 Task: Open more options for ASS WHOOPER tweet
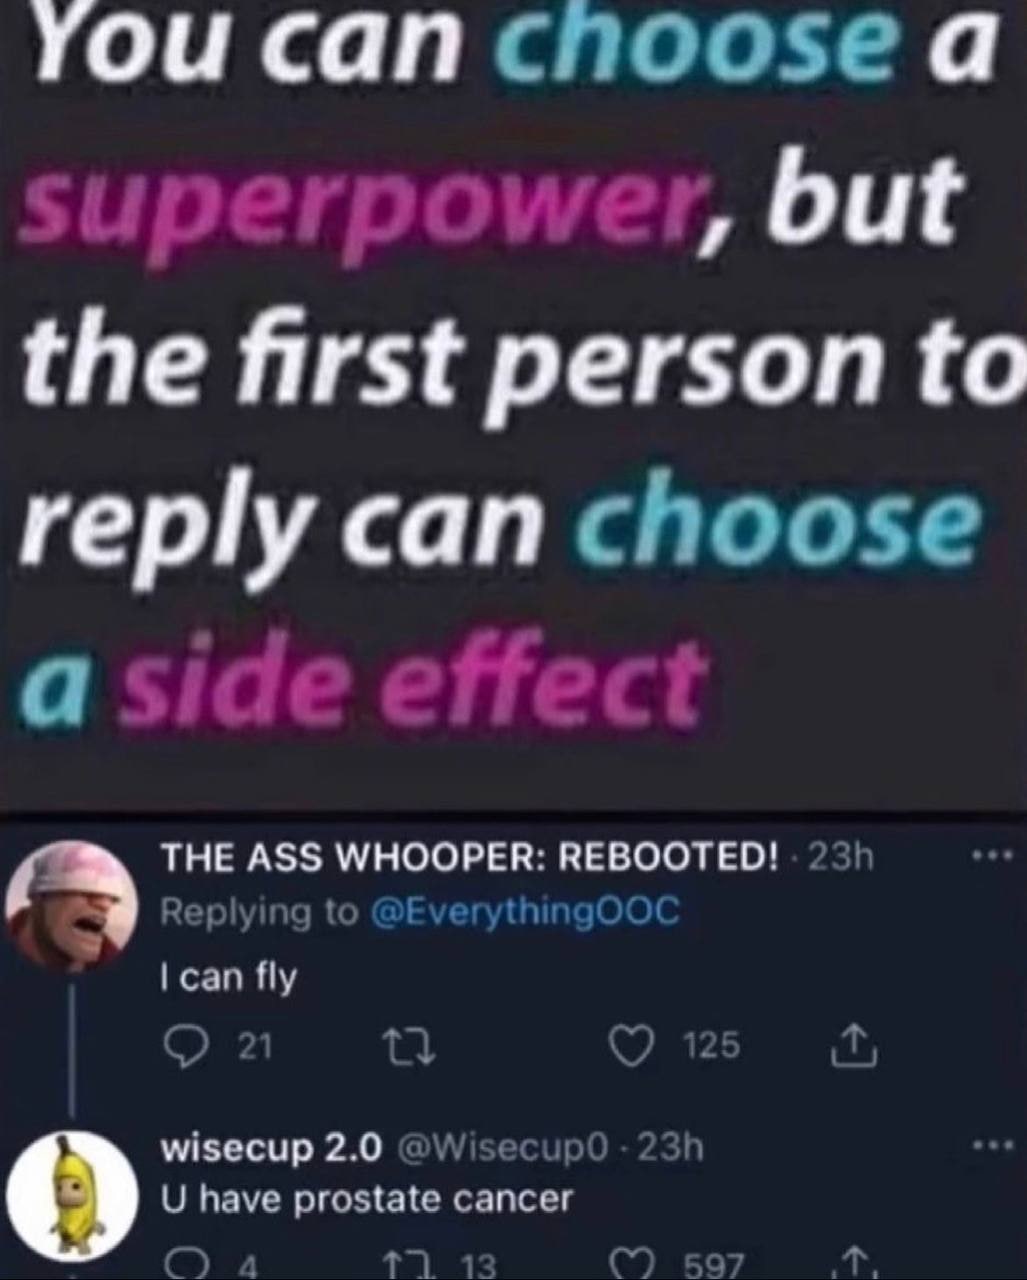point(994,856)
